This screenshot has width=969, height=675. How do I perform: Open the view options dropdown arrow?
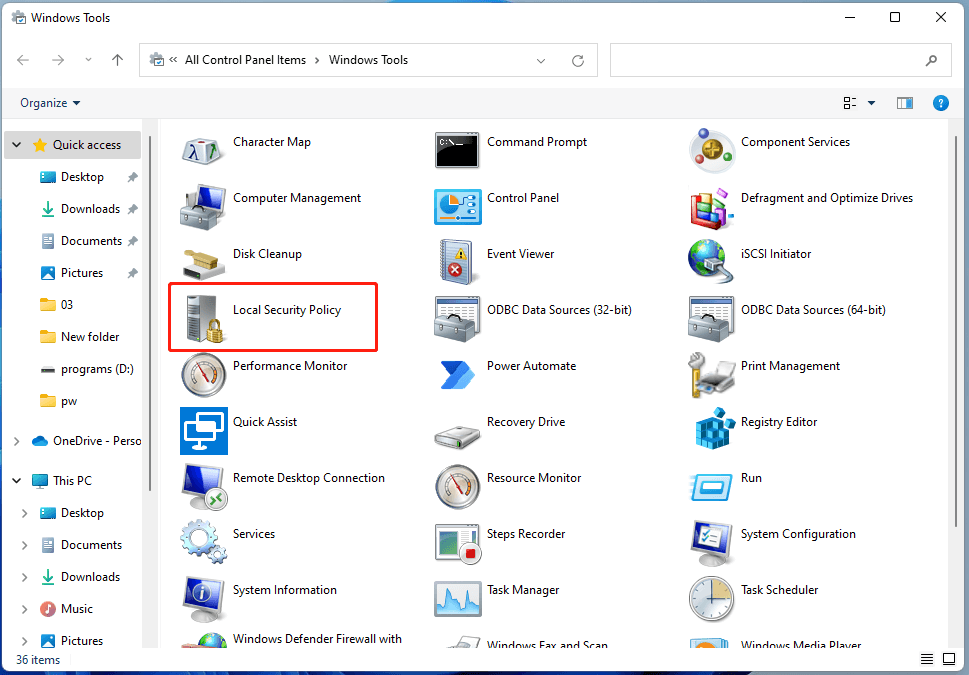tap(871, 103)
